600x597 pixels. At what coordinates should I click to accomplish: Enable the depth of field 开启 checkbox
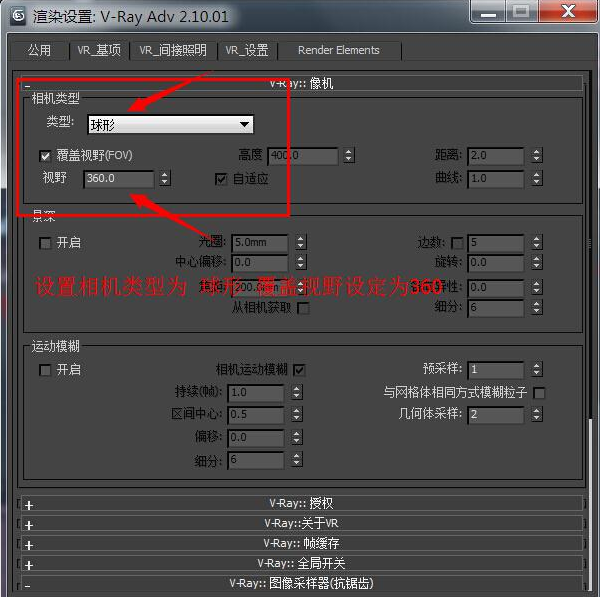tap(45, 243)
